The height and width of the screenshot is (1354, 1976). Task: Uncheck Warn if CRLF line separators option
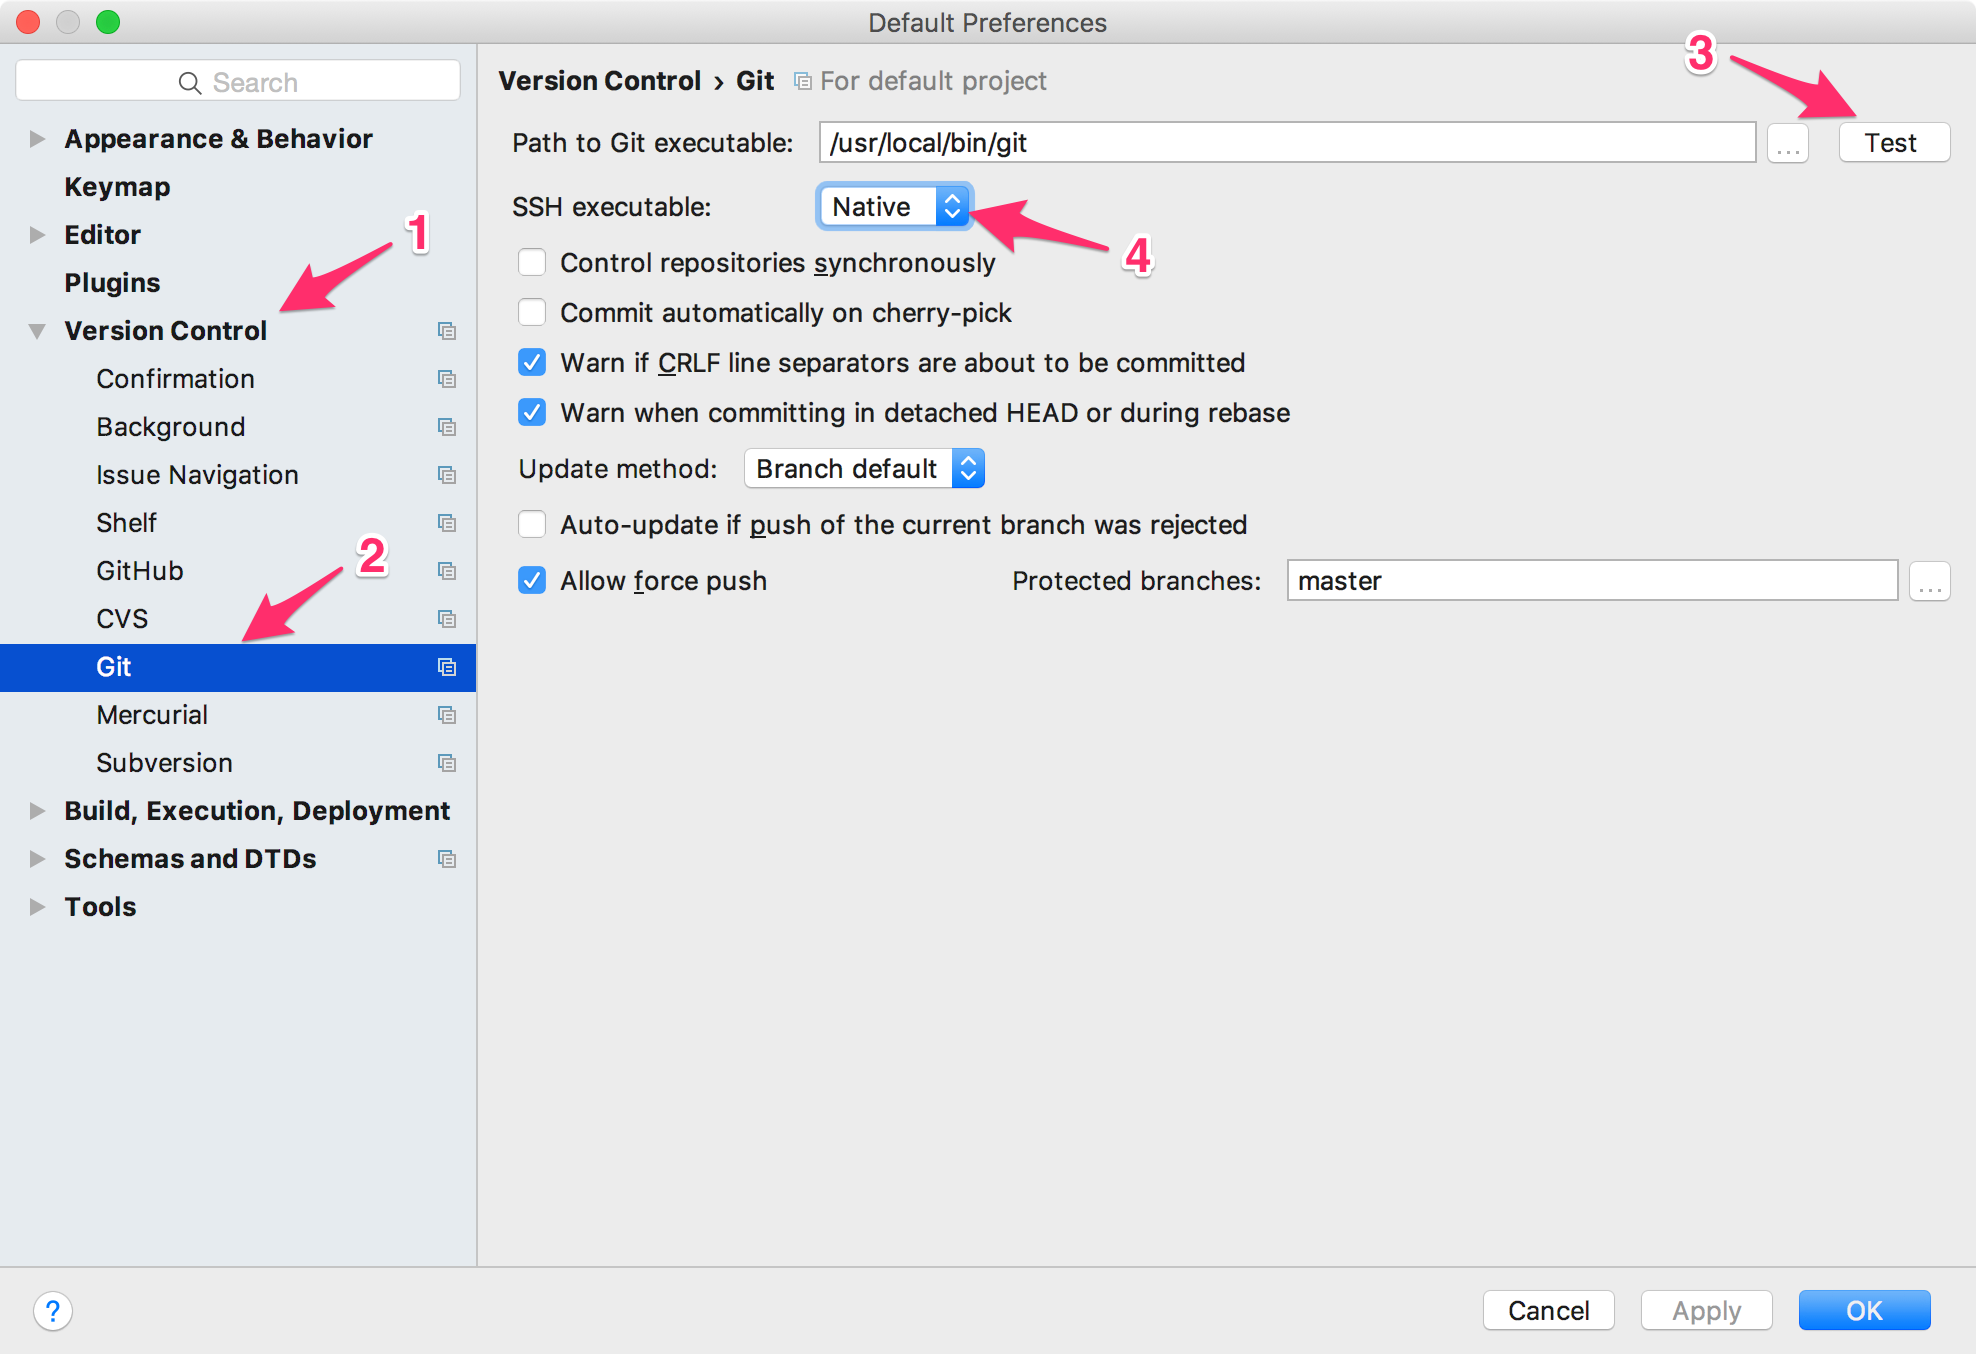click(532, 363)
